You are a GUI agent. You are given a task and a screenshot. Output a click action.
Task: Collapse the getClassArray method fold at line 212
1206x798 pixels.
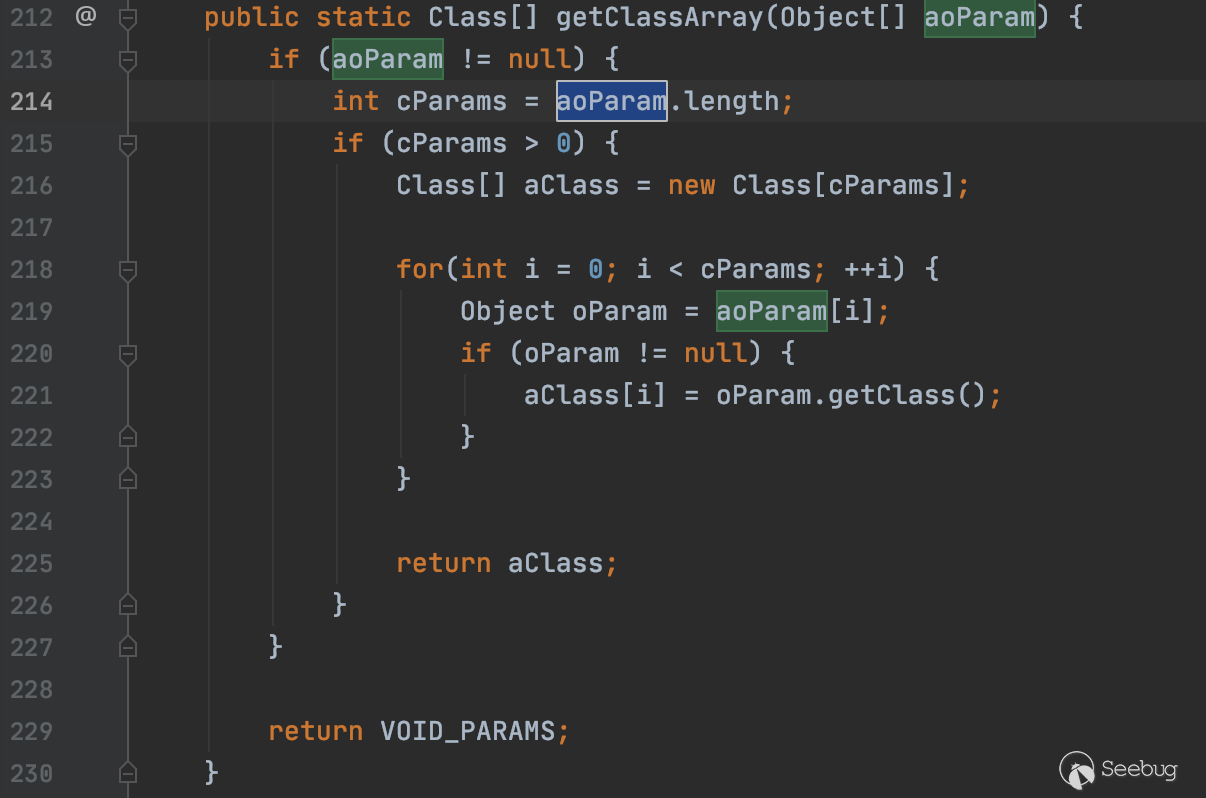click(x=127, y=18)
